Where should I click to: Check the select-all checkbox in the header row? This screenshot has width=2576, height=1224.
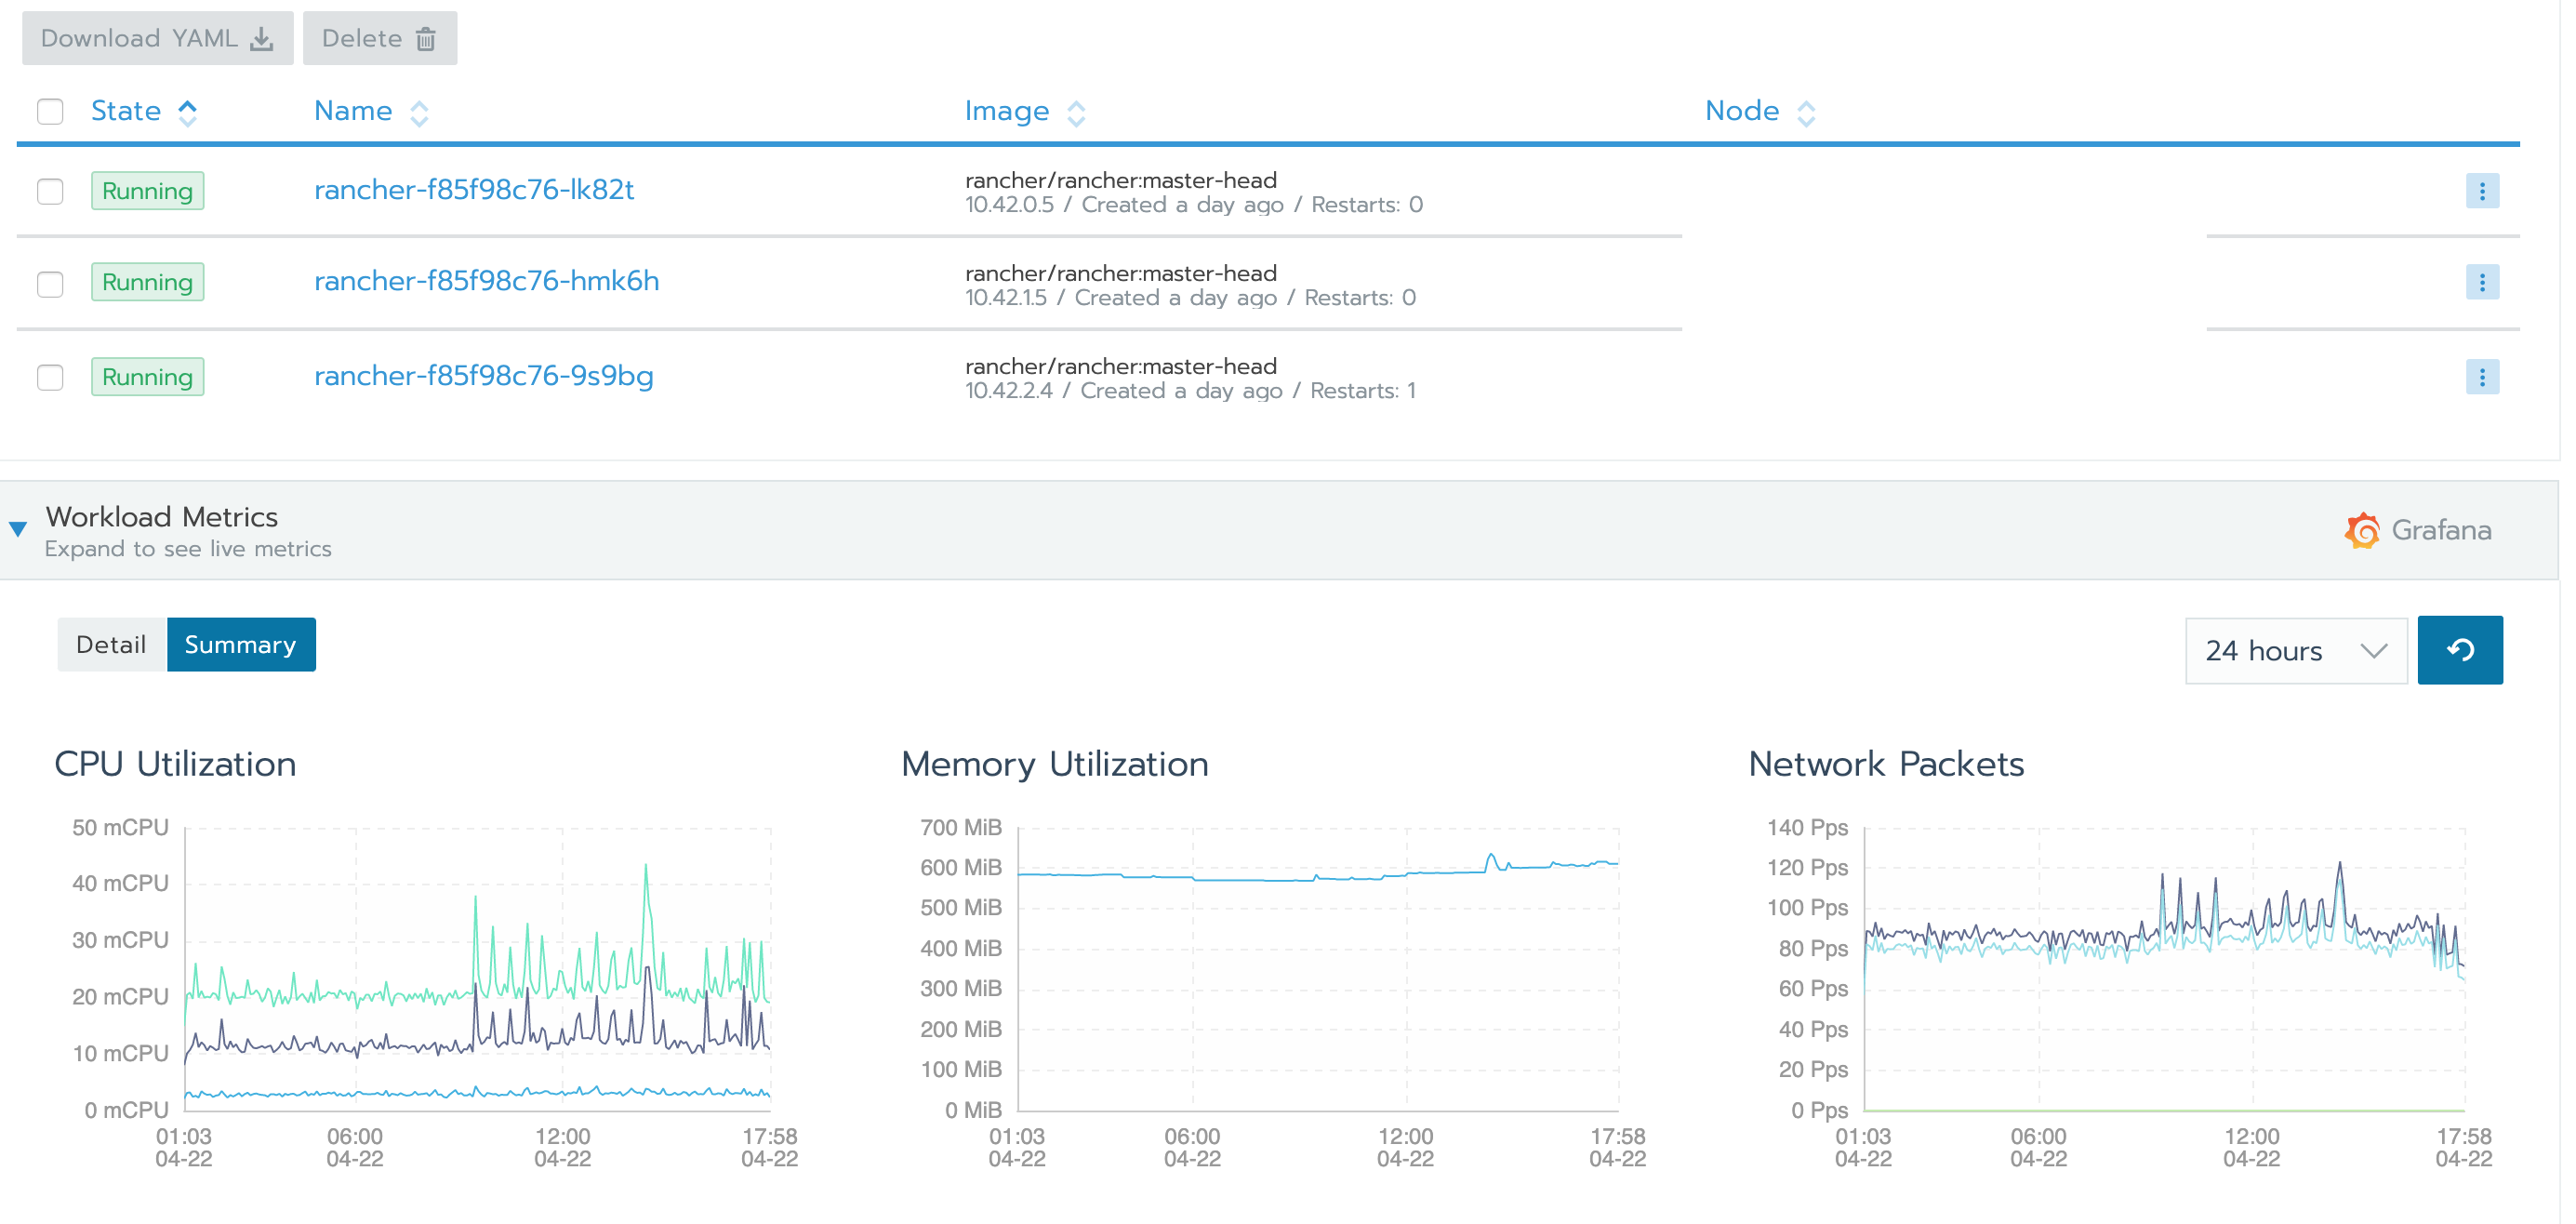point(50,112)
